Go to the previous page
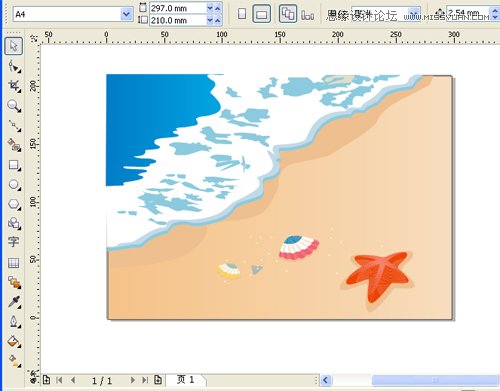The width and height of the screenshot is (500, 391). coord(73,380)
